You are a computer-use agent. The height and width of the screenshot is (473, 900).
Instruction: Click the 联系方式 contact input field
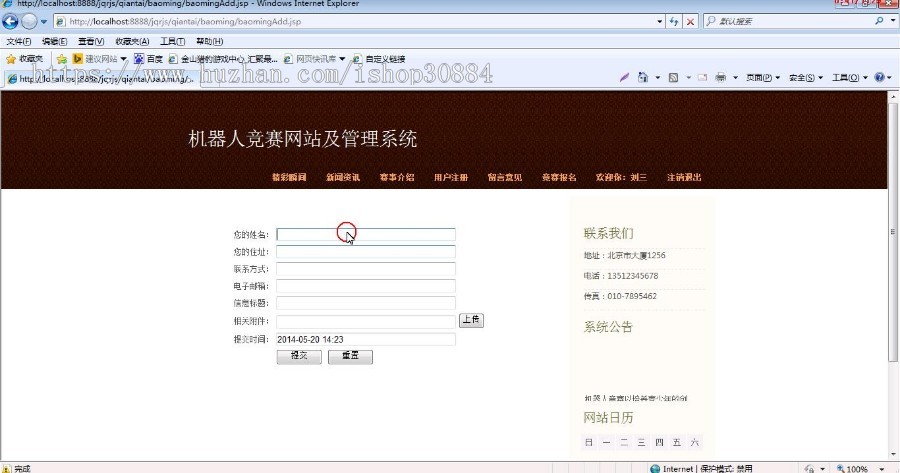(x=366, y=269)
